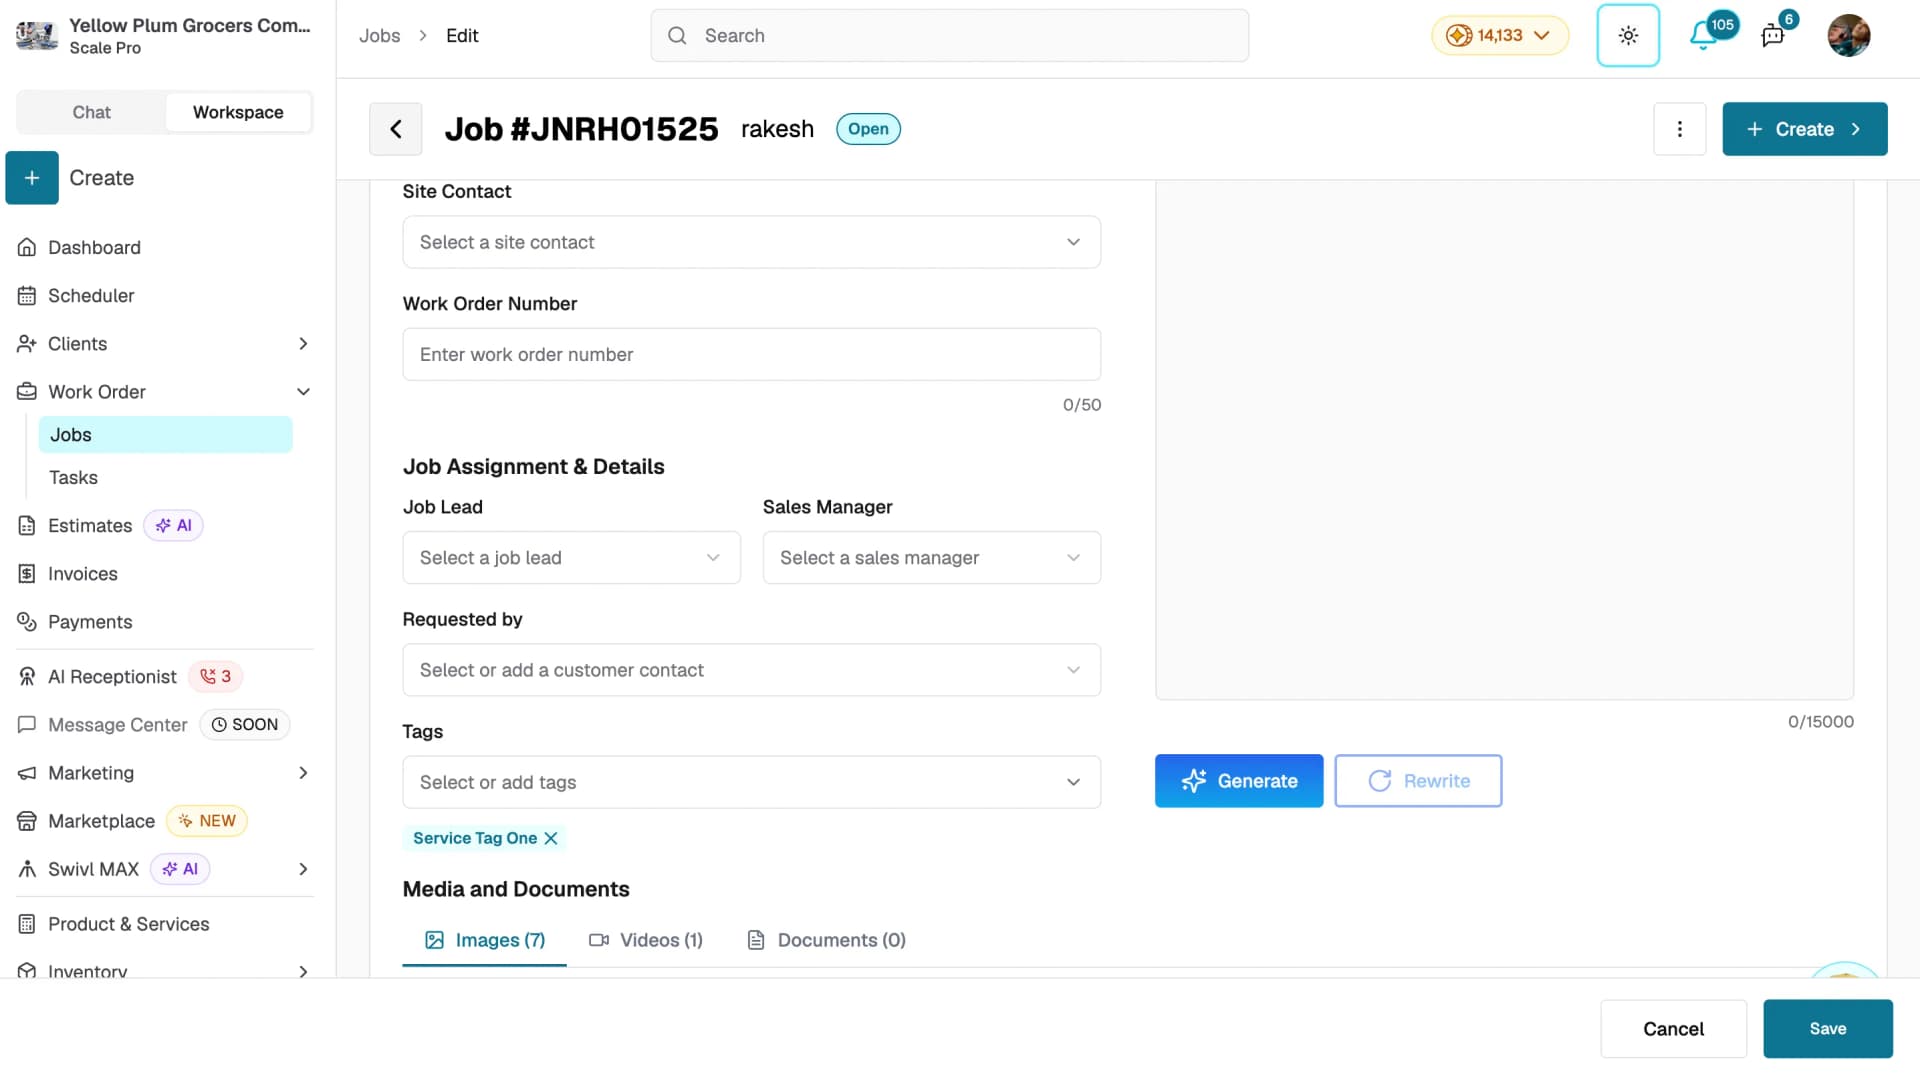This screenshot has width=1920, height=1079.
Task: Click the Marketplace store icon
Action: coord(27,821)
